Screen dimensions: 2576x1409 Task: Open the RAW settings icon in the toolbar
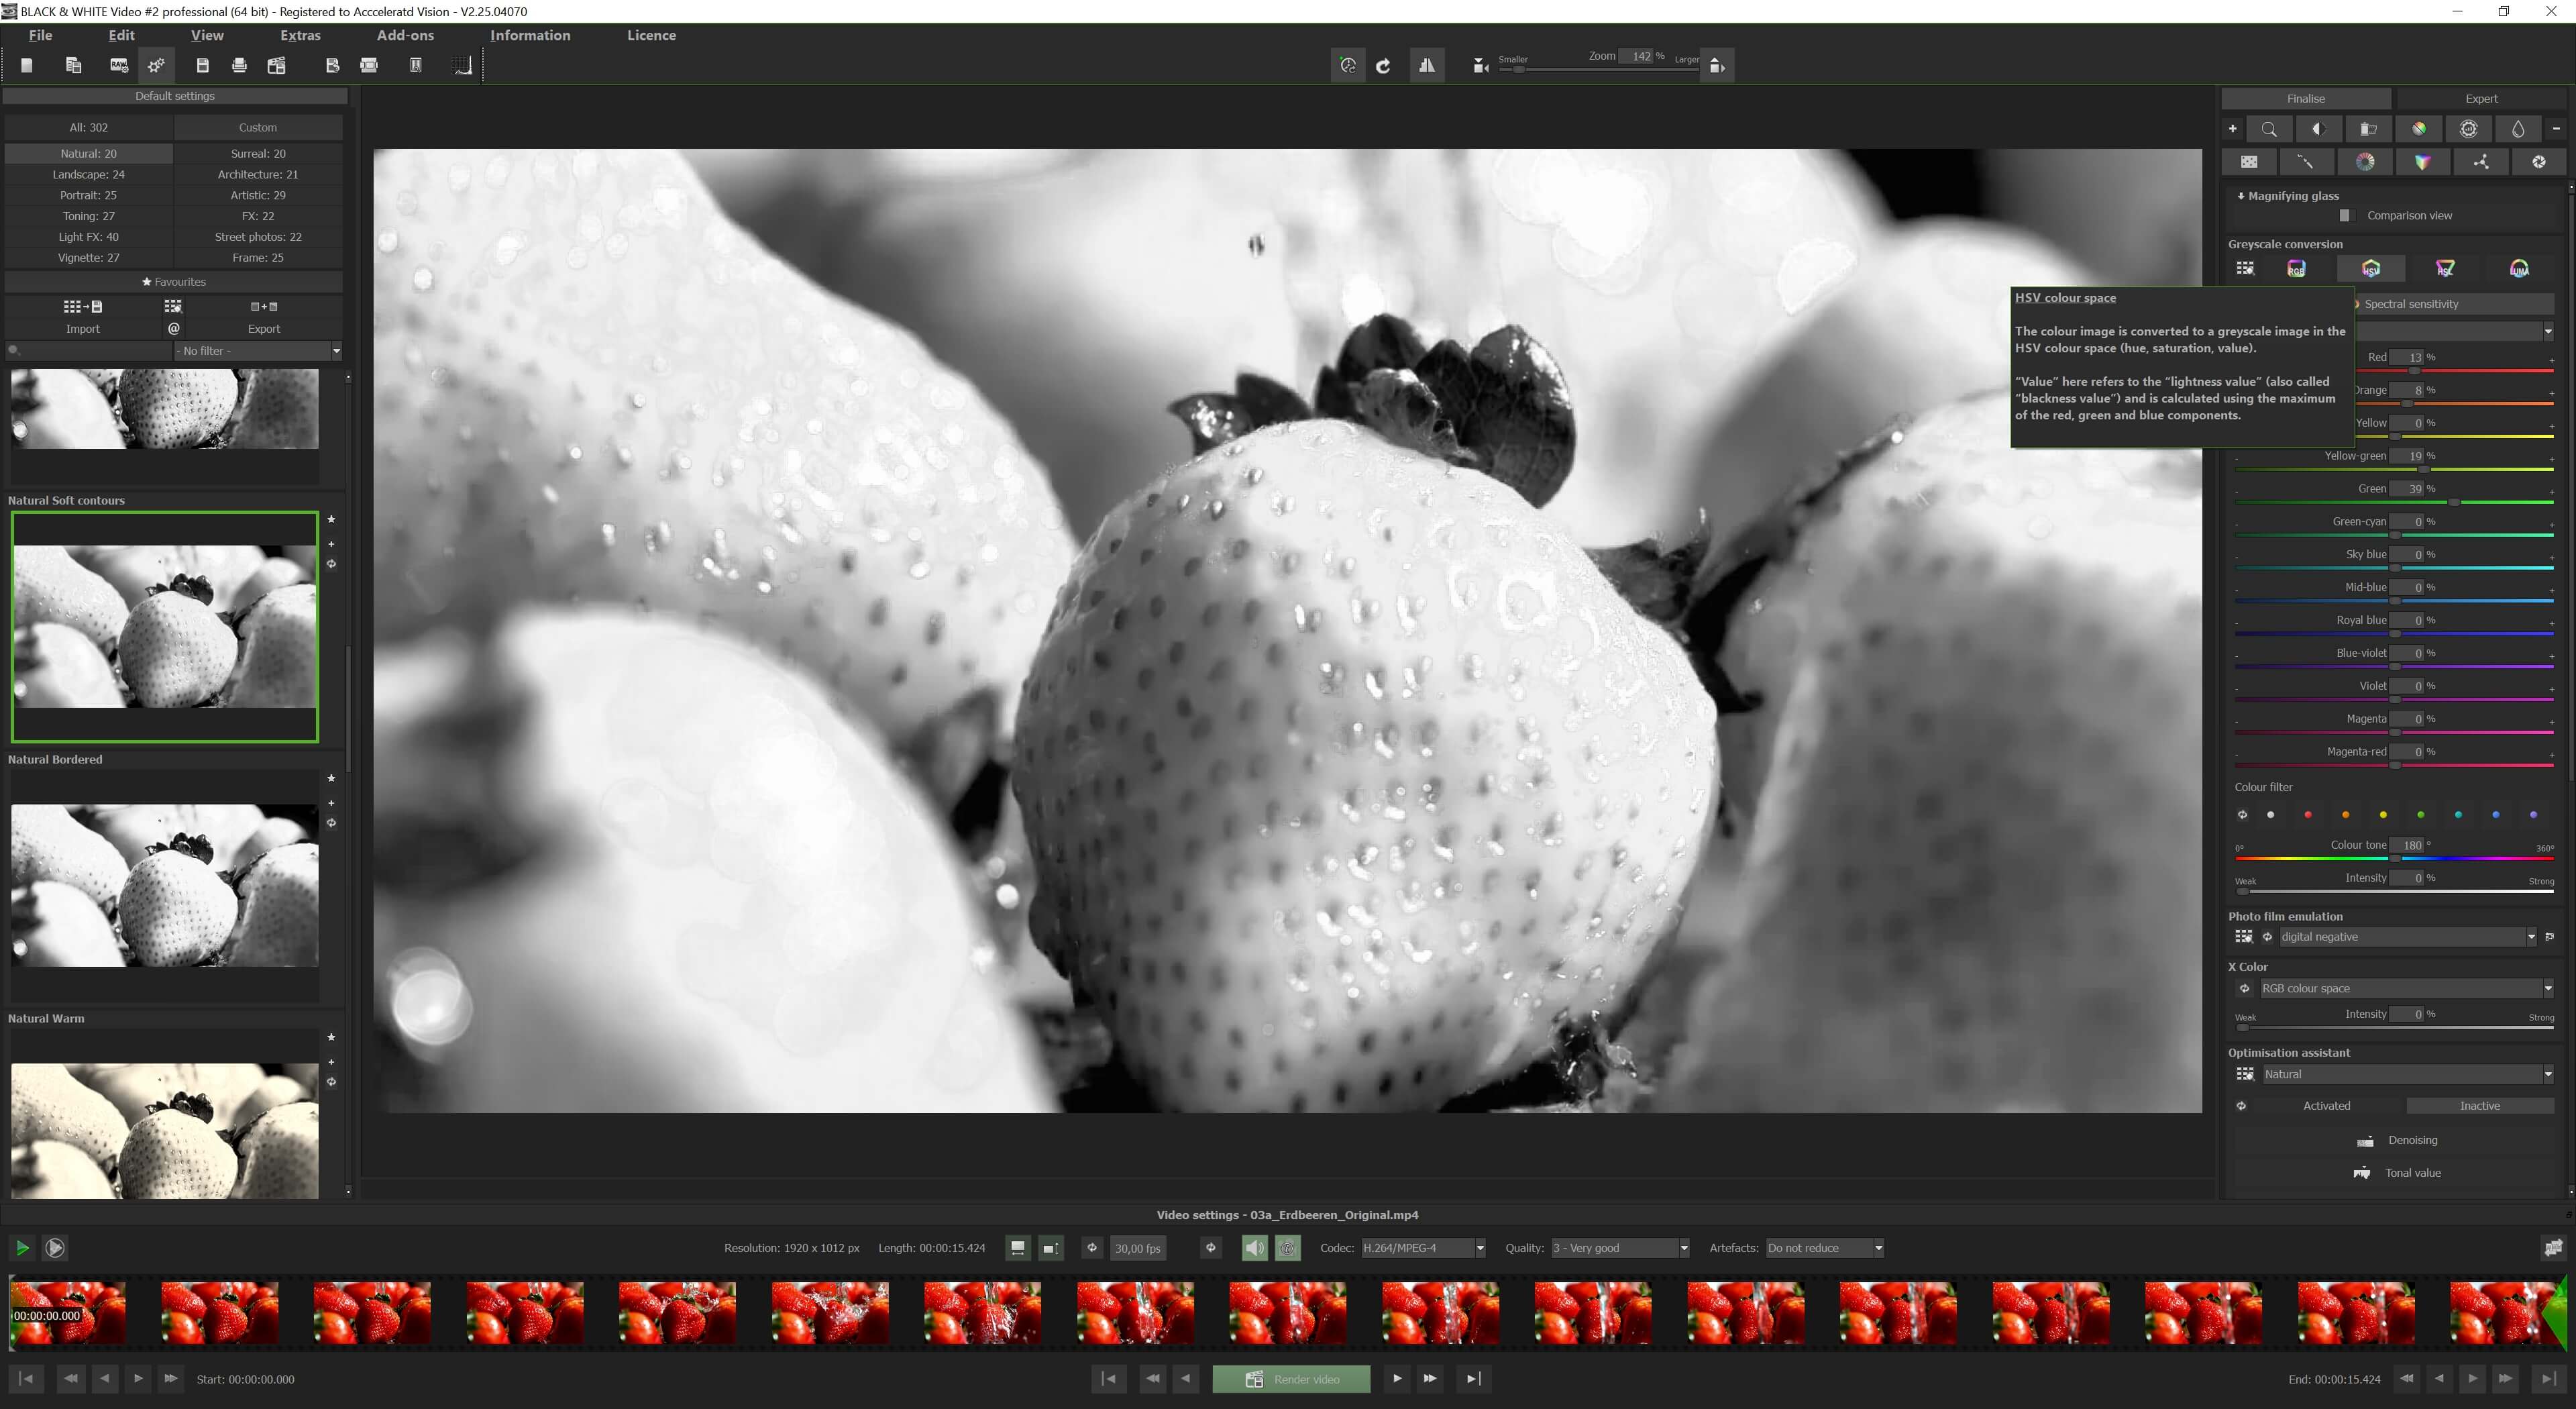click(118, 65)
